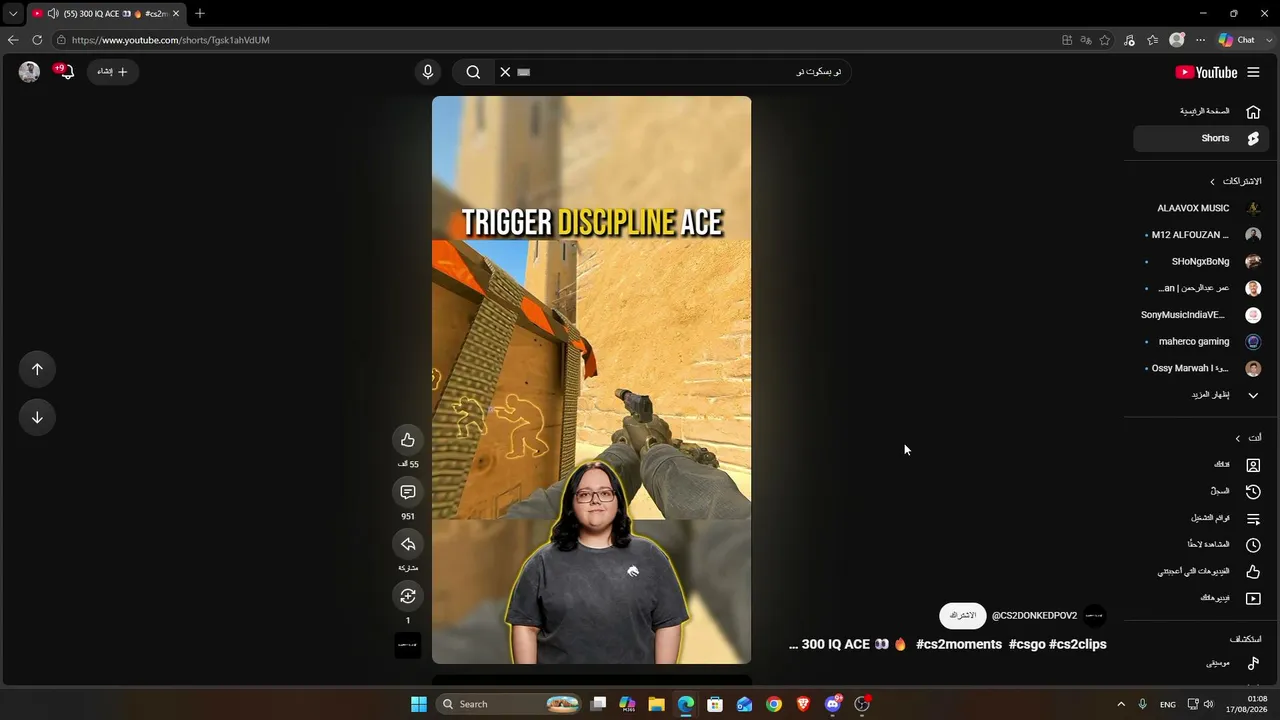This screenshot has width=1280, height=720.
Task: Mute the tab via its speaker icon
Action: [x=52, y=13]
